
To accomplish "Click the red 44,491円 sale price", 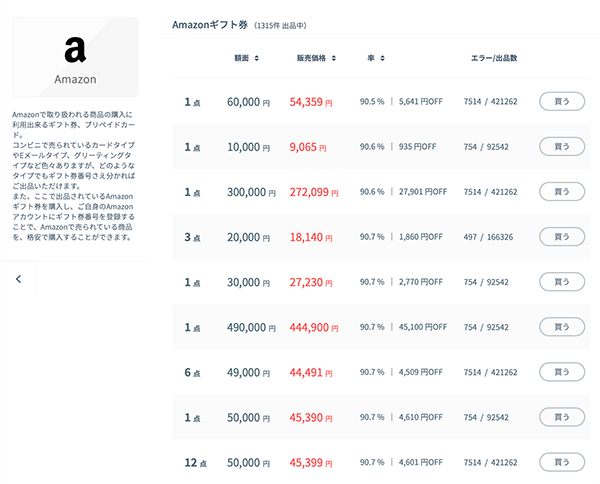I will 311,373.
